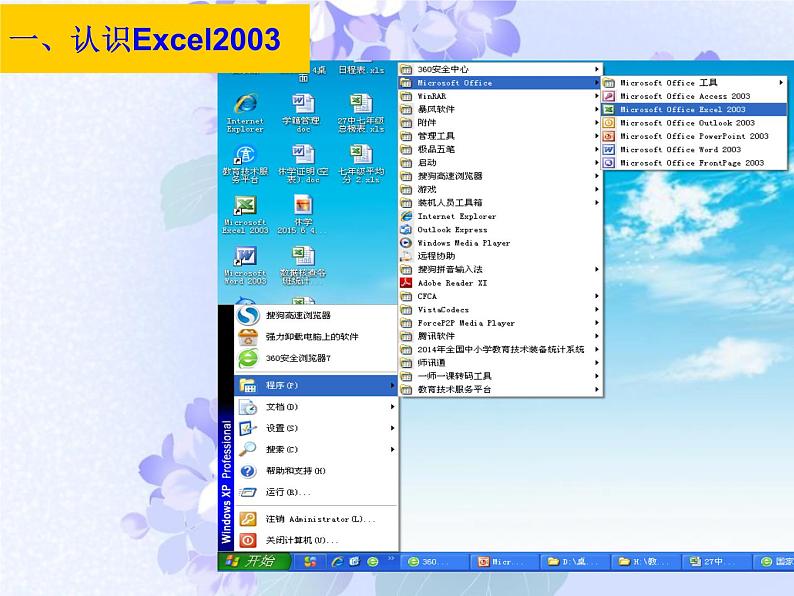Click 强力卸载电脑上的软件 in Start menu
Viewport: 794px width, 596px height.
tap(316, 337)
